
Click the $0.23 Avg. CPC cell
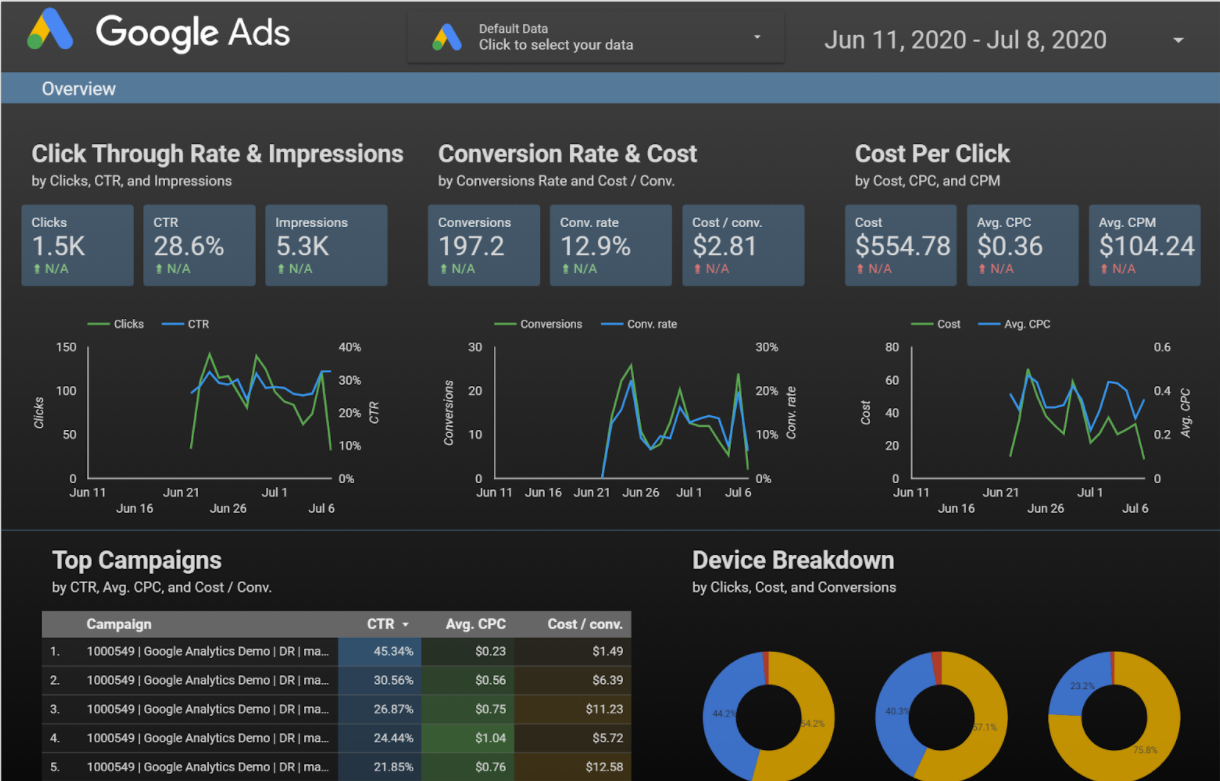pyautogui.click(x=468, y=651)
